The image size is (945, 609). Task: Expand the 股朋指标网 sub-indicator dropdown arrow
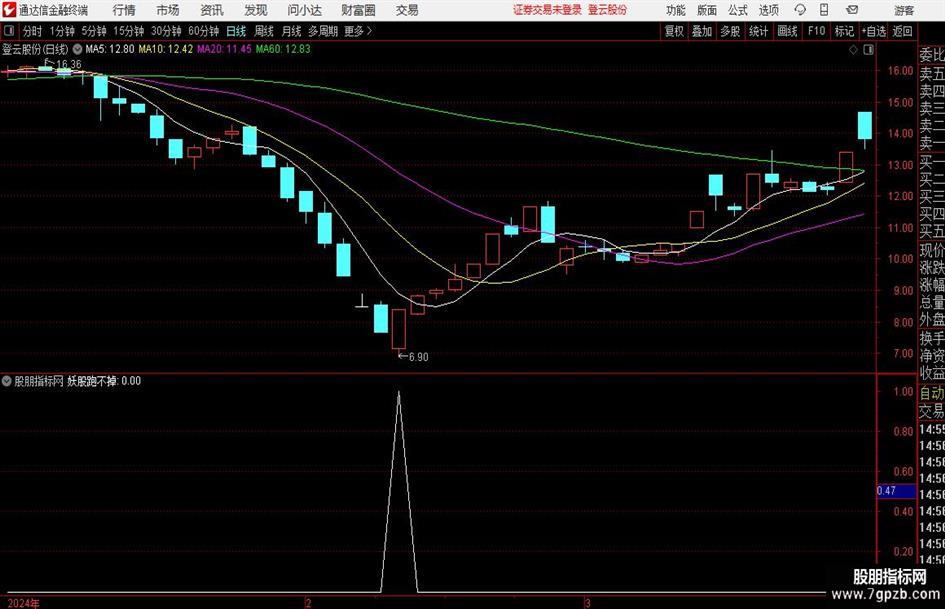click(x=7, y=381)
